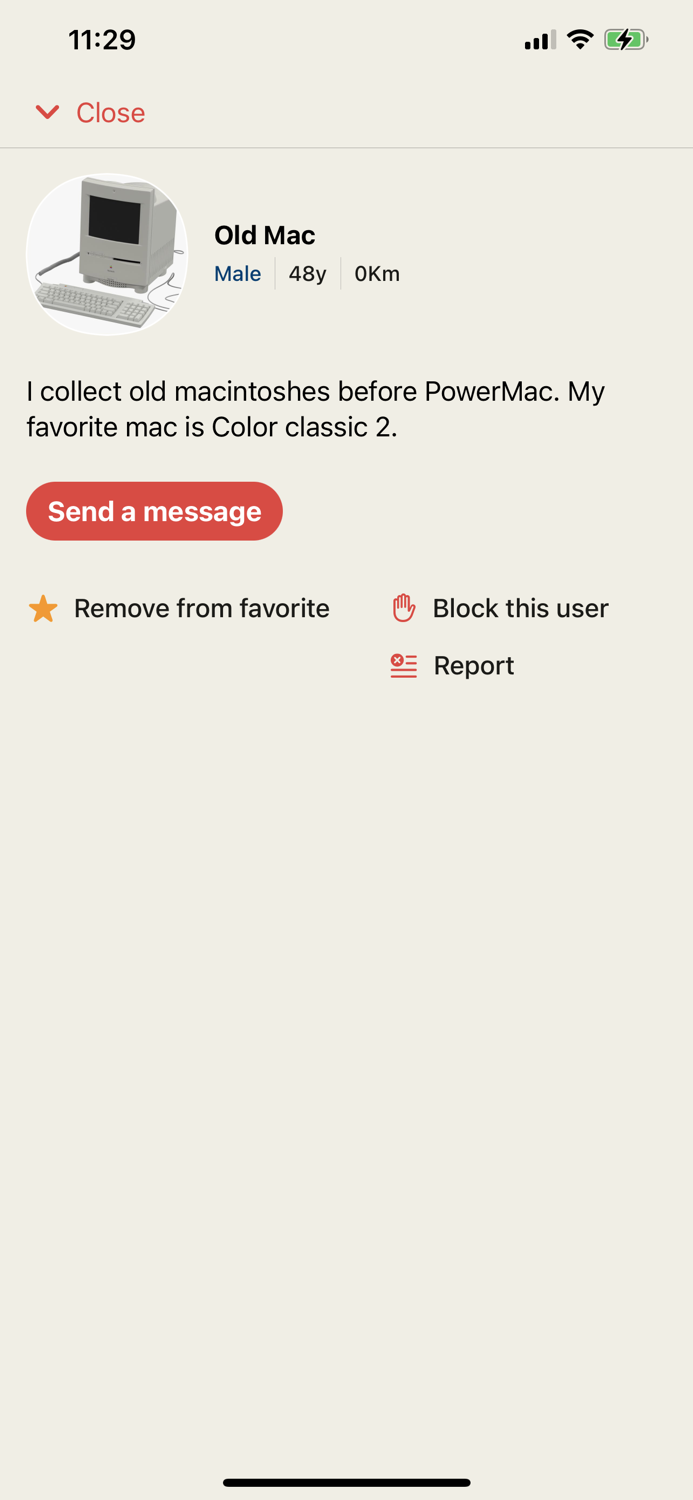
Task: Tap the macintosh collector bio text
Action: [x=315, y=409]
